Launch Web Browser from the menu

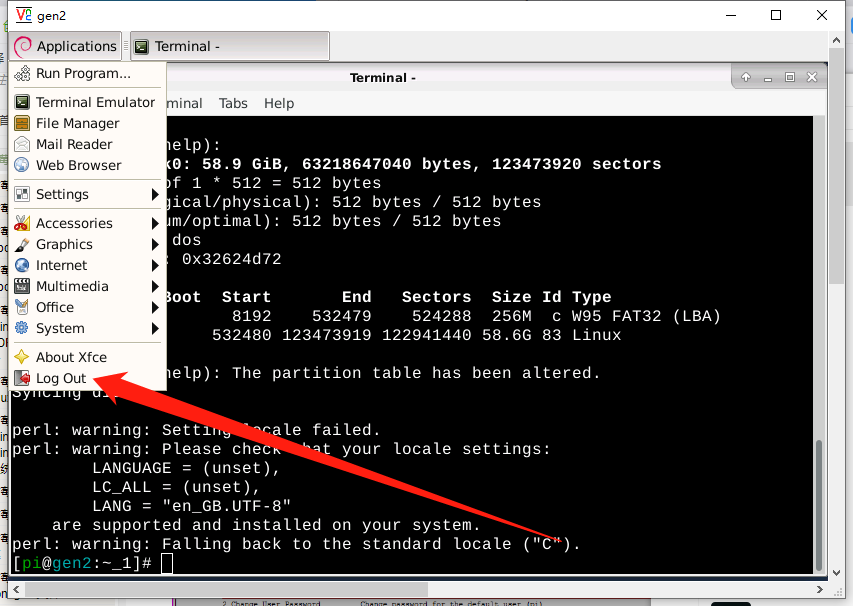(x=88, y=165)
